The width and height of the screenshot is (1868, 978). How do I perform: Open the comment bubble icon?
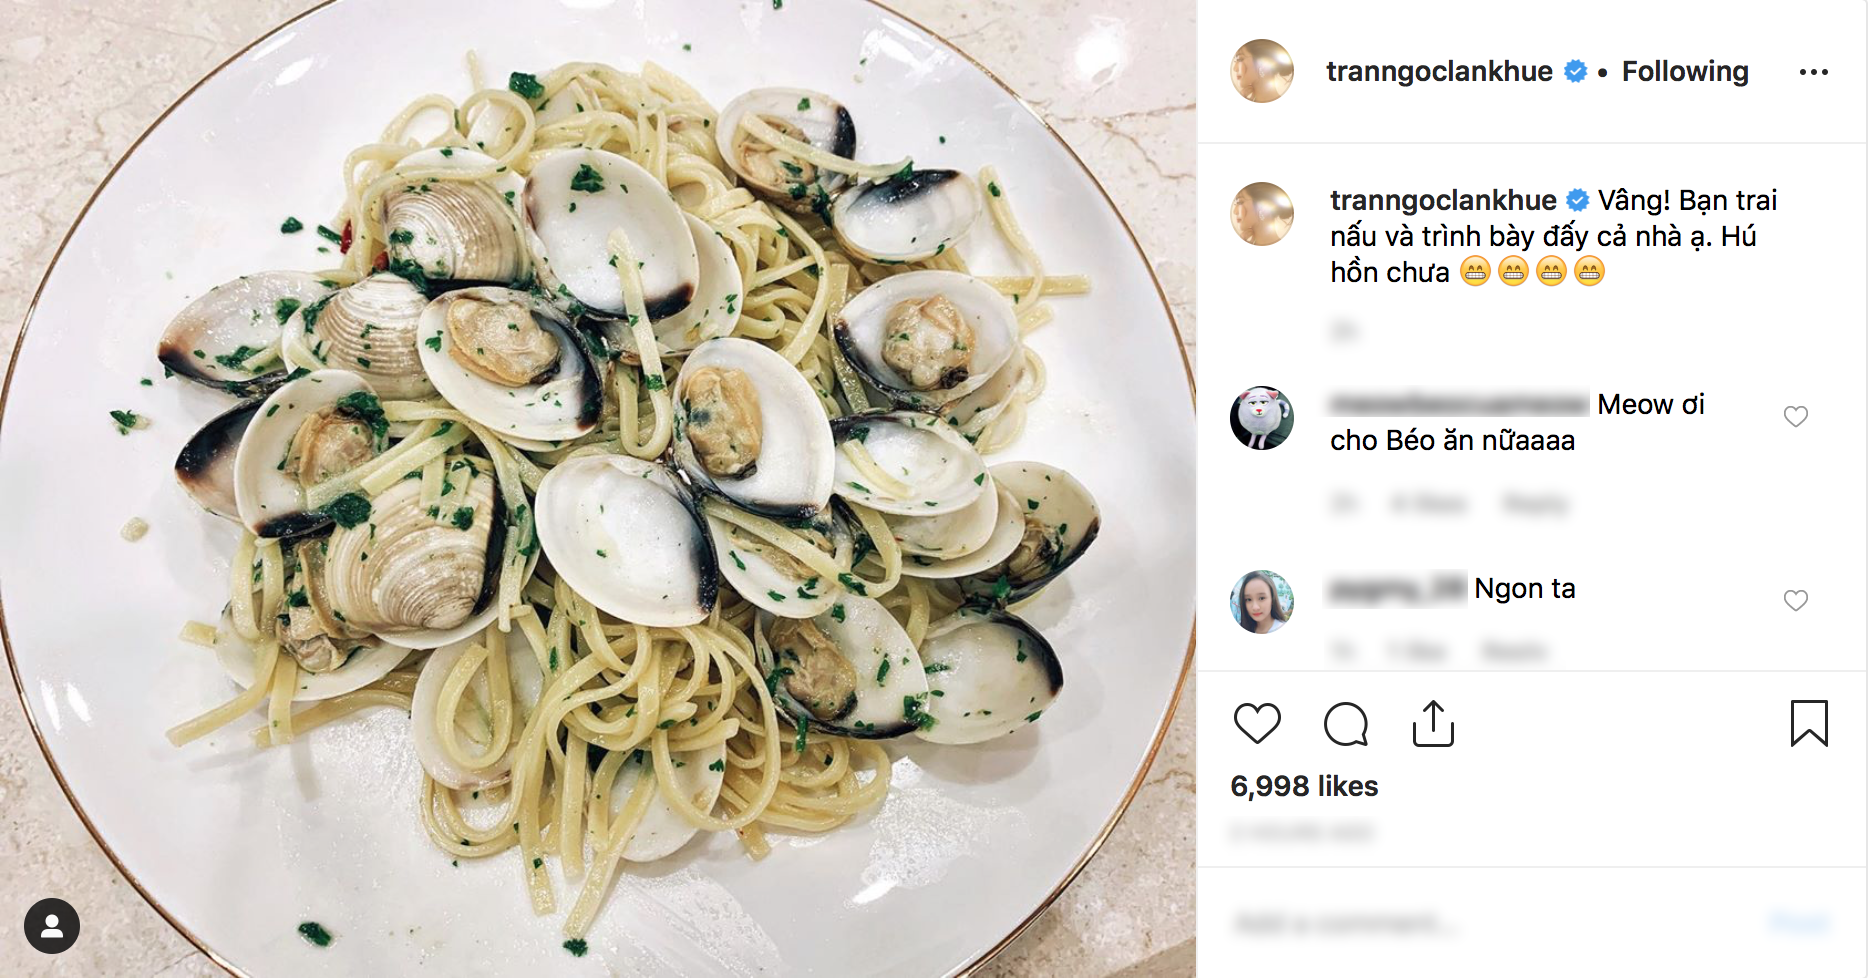(1345, 724)
